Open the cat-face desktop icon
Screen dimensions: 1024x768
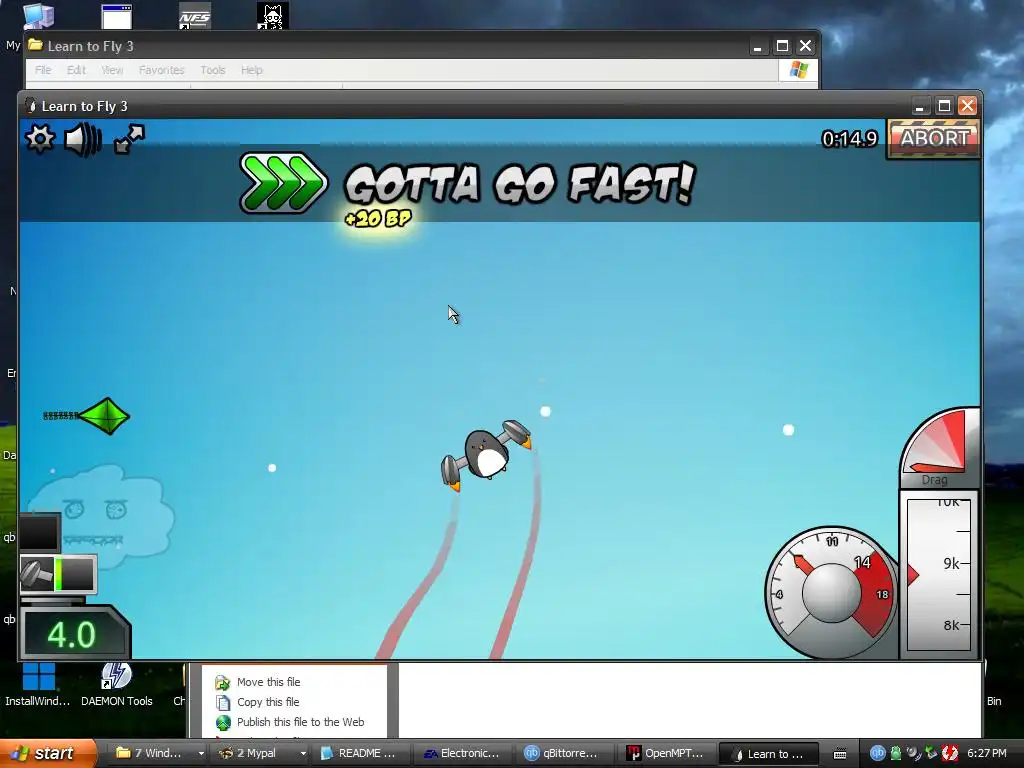click(272, 16)
